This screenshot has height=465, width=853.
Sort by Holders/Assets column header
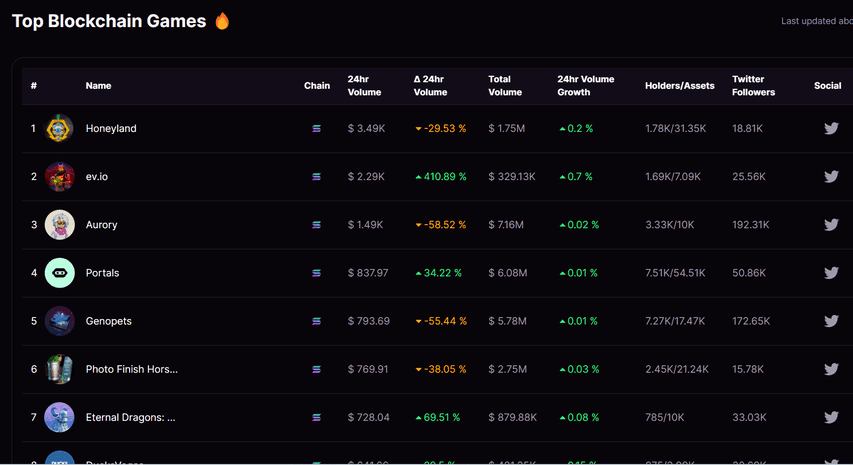[679, 85]
